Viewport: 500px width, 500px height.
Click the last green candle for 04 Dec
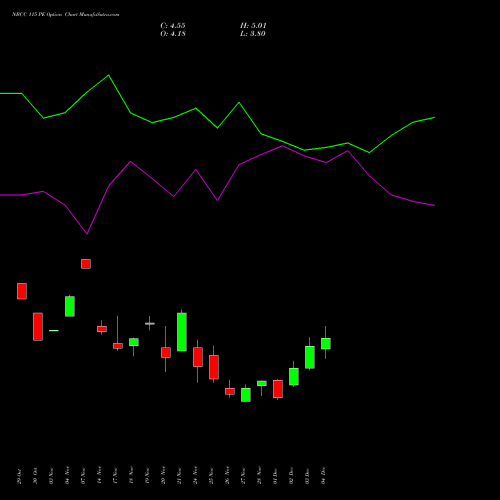click(x=326, y=344)
